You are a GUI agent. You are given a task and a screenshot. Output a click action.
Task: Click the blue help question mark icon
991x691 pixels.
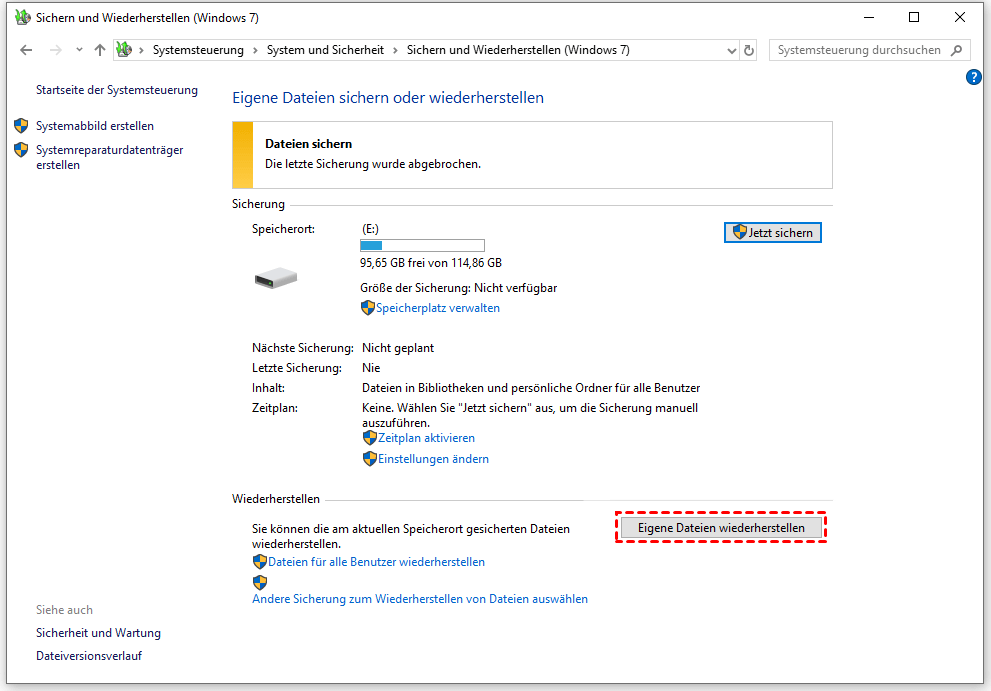(974, 77)
